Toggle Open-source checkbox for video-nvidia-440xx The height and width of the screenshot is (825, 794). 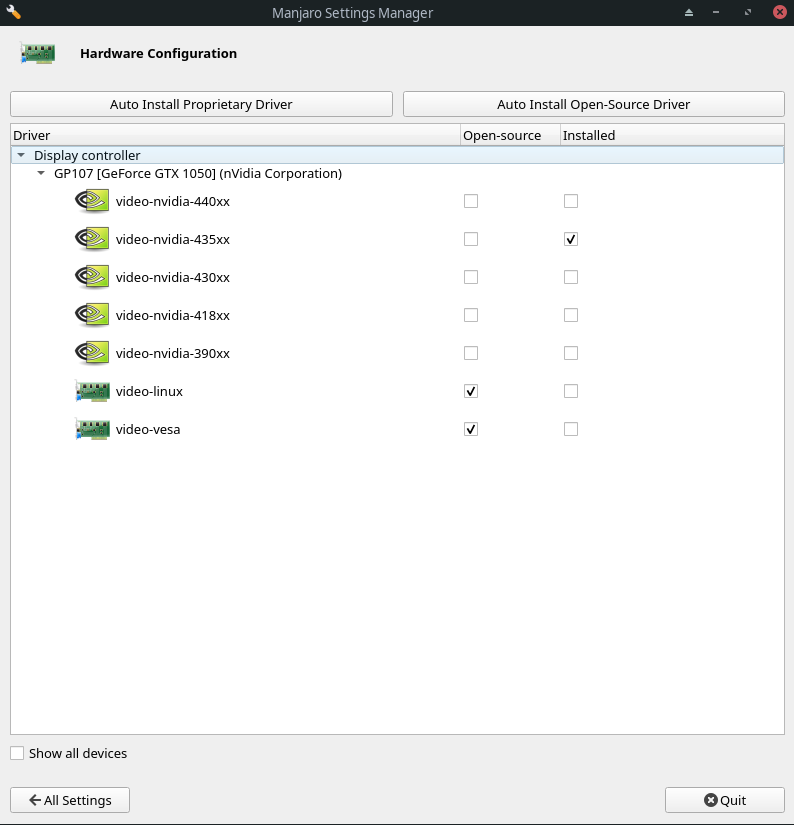coord(471,201)
